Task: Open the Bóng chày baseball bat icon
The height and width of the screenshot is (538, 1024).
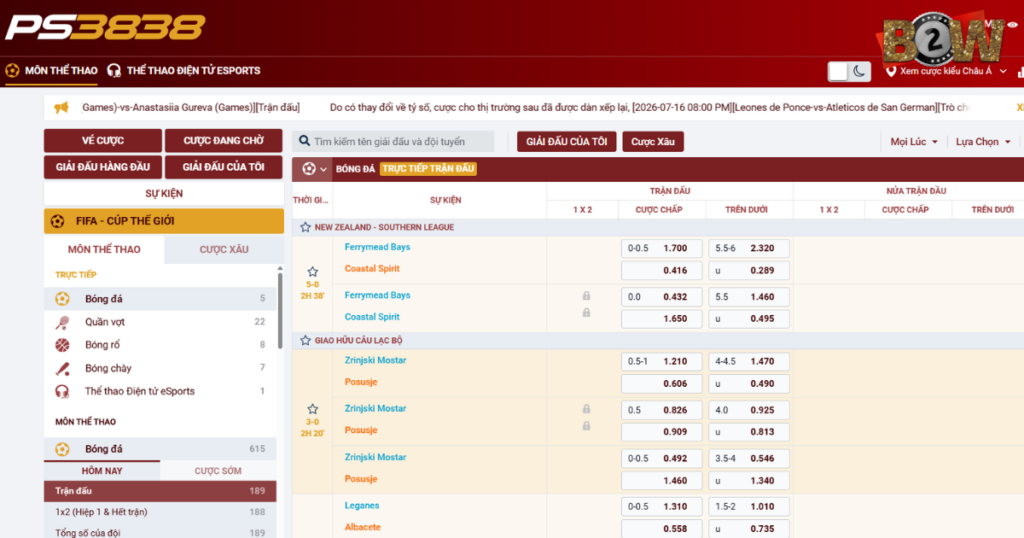Action: click(x=63, y=368)
